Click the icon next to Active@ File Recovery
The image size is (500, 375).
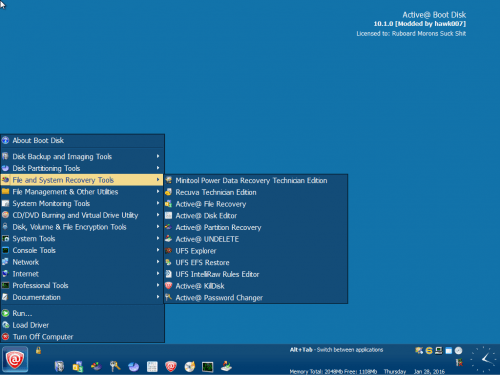(169, 204)
